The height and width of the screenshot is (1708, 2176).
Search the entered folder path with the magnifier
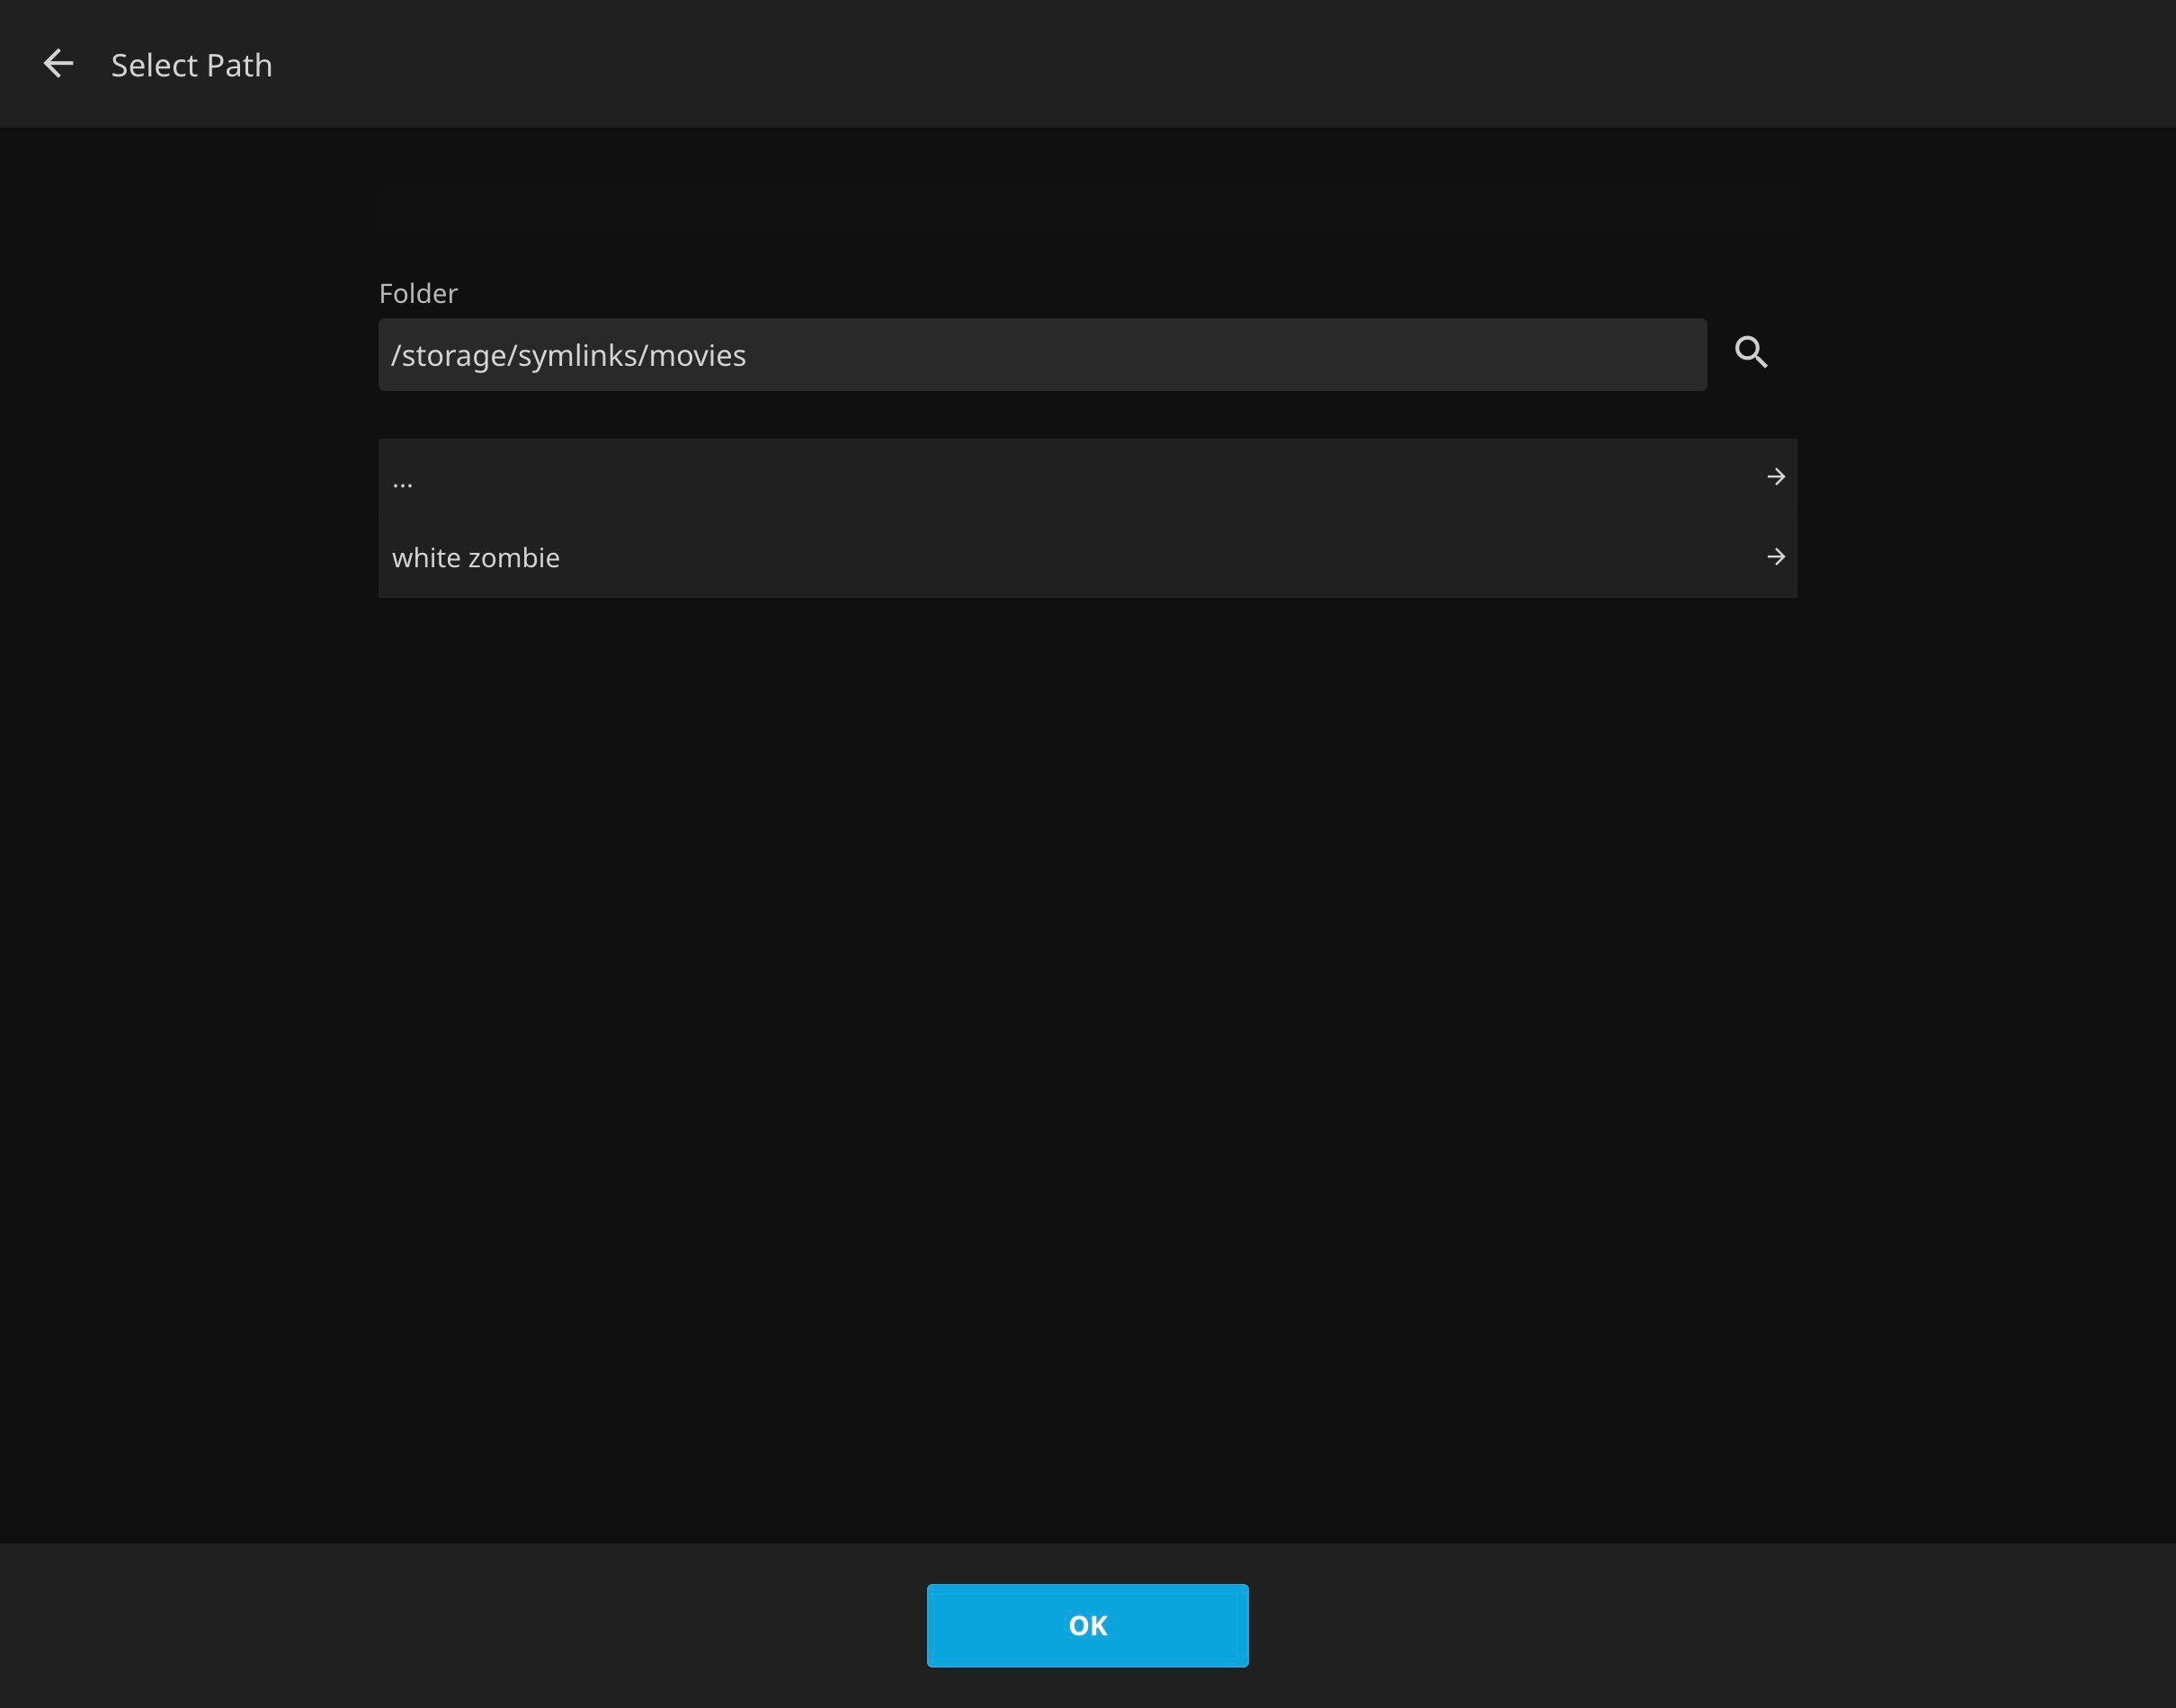[x=1750, y=352]
